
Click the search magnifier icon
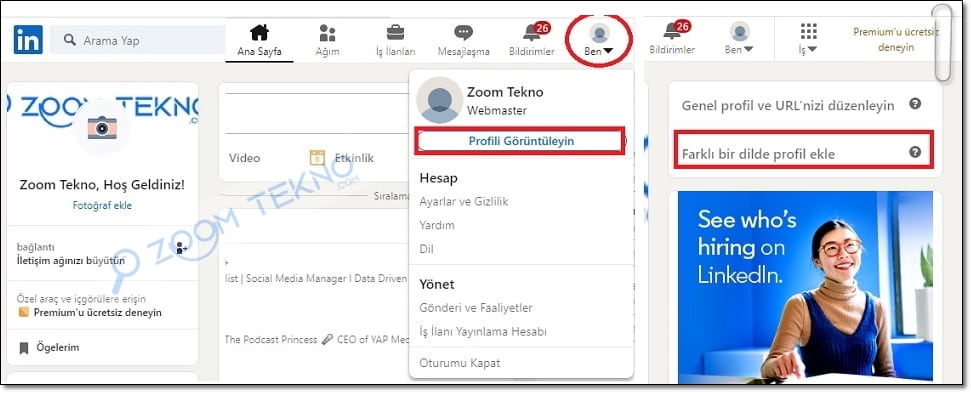[70, 41]
